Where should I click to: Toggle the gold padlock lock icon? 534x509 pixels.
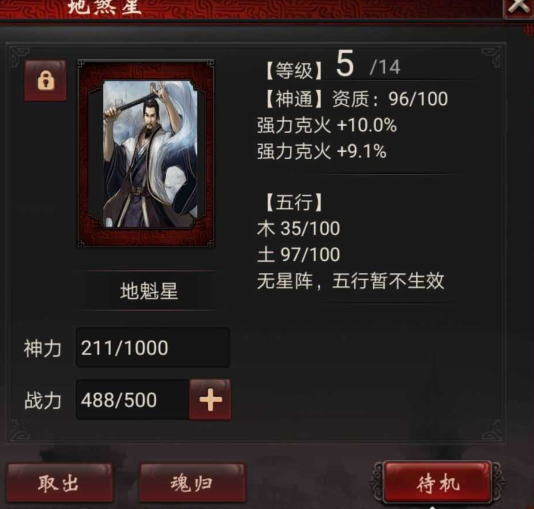(x=45, y=81)
